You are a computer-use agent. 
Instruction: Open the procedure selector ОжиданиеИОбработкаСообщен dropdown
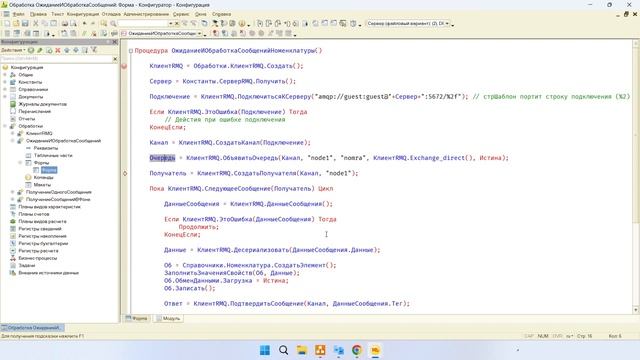[x=200, y=33]
